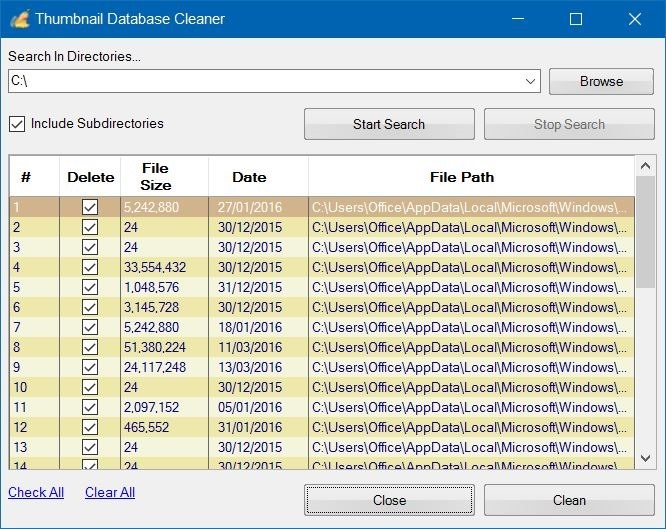Select the date 31/12/2015 cell
This screenshot has width=666, height=529.
click(258, 287)
